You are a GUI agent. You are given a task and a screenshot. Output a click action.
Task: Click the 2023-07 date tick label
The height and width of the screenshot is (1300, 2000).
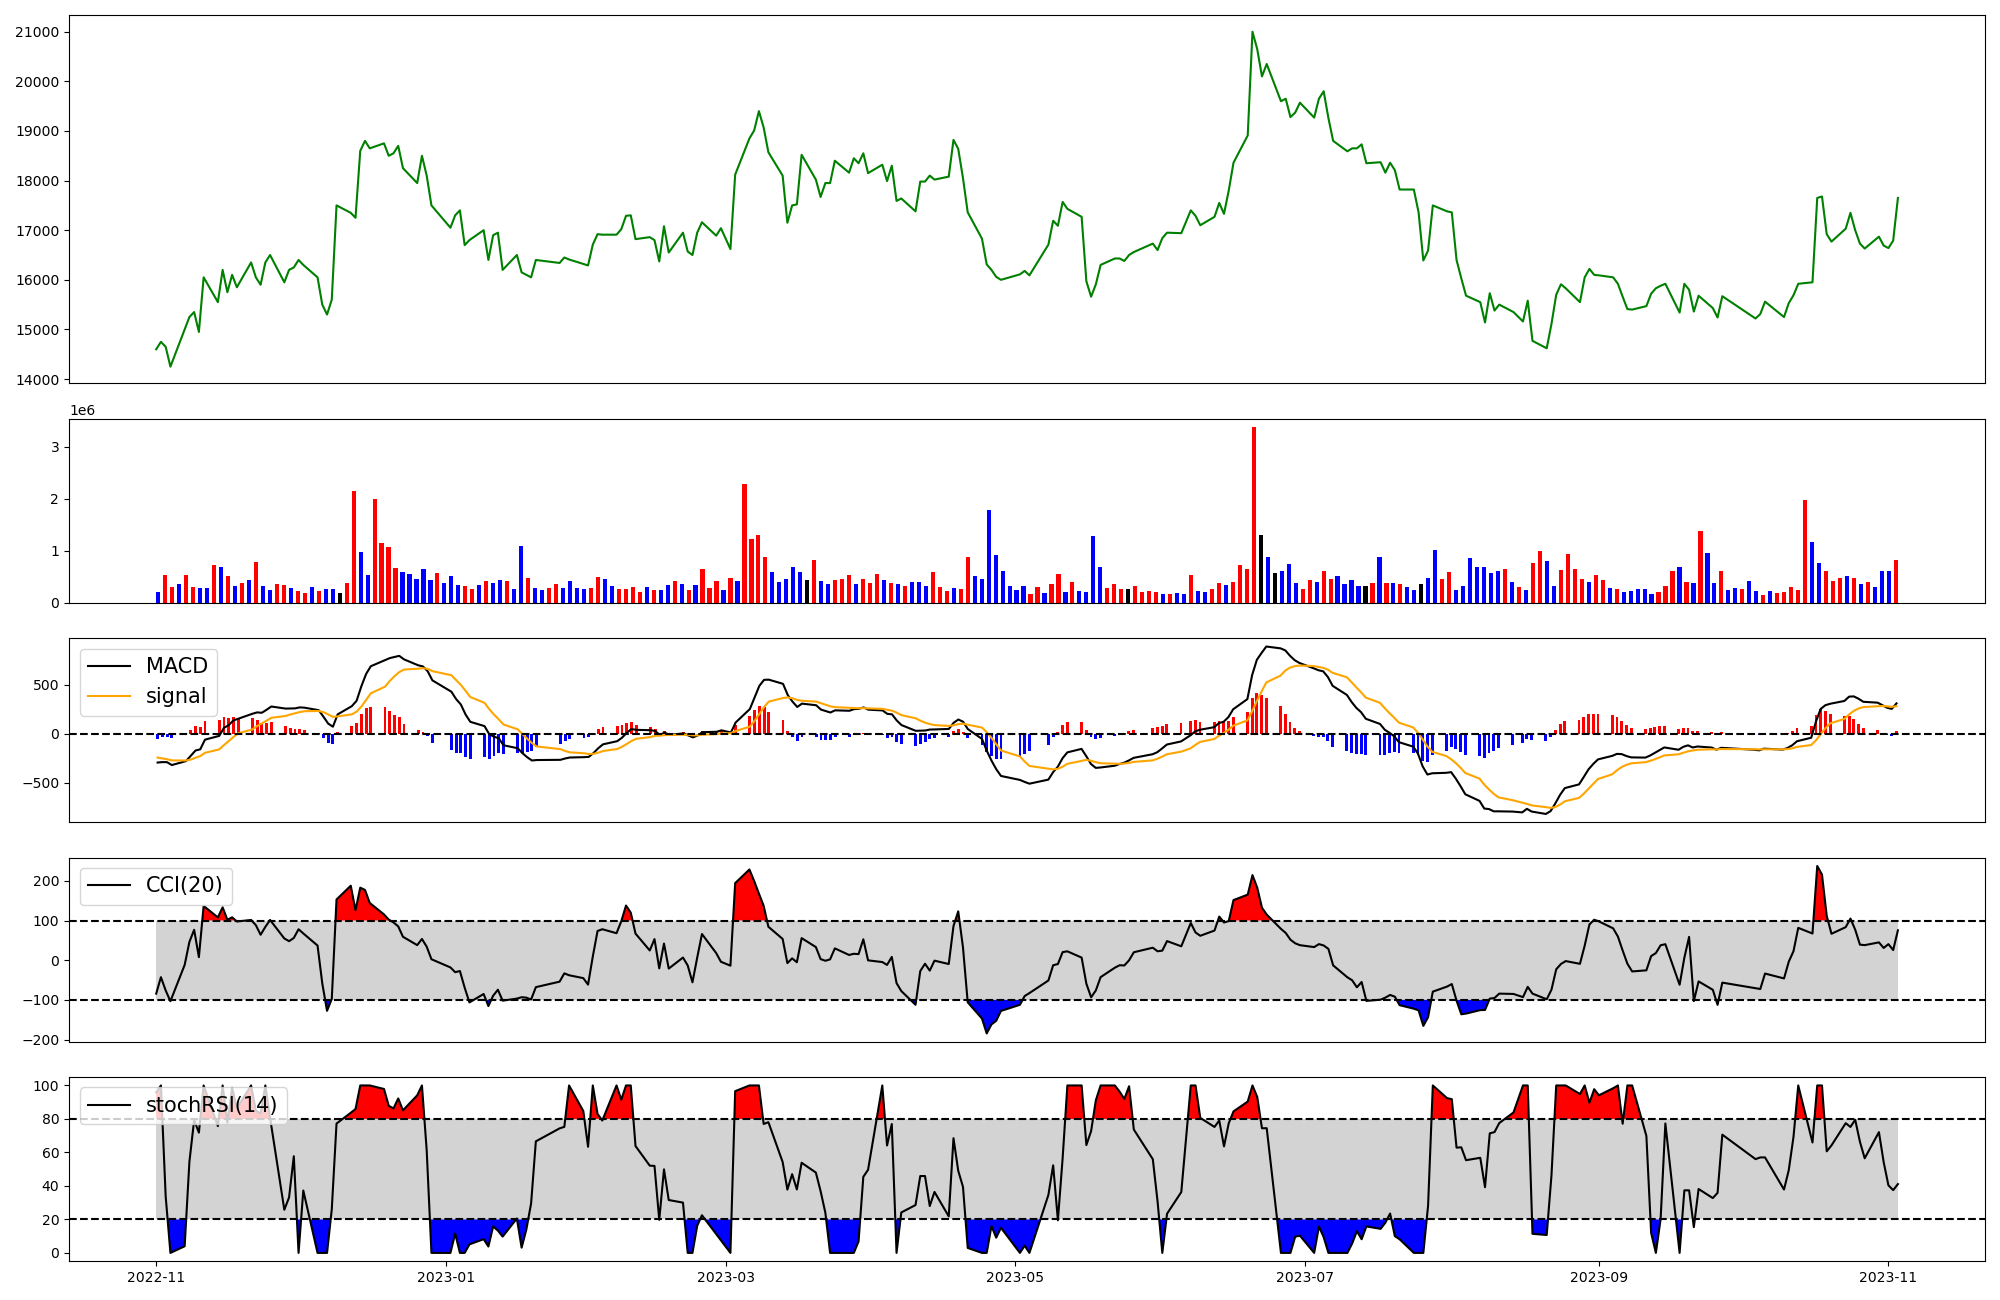tap(1305, 1277)
